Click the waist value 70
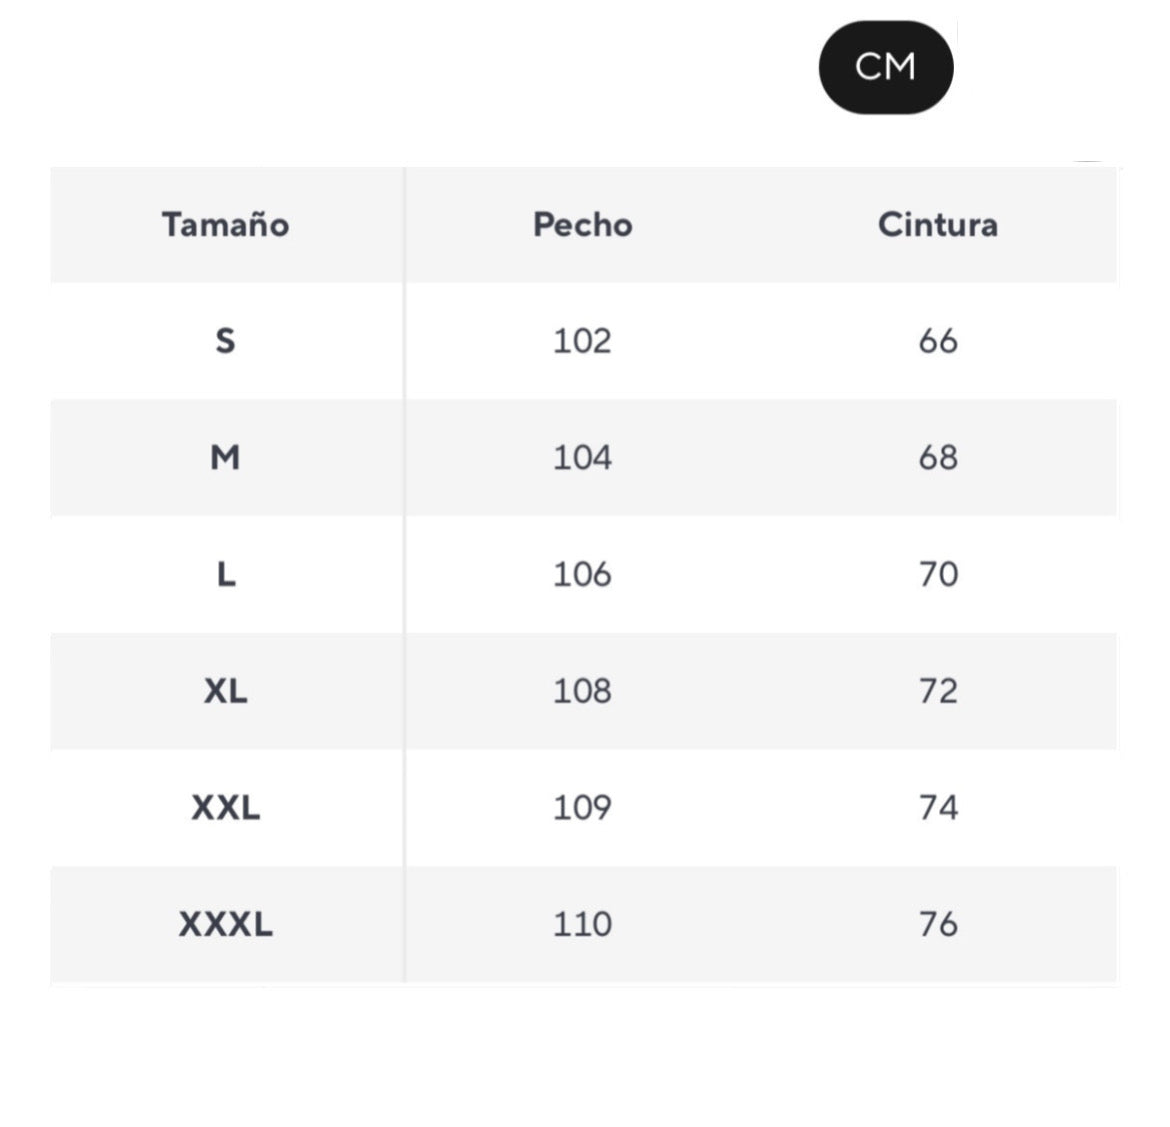Viewport: 1170px width, 1127px height. point(938,575)
